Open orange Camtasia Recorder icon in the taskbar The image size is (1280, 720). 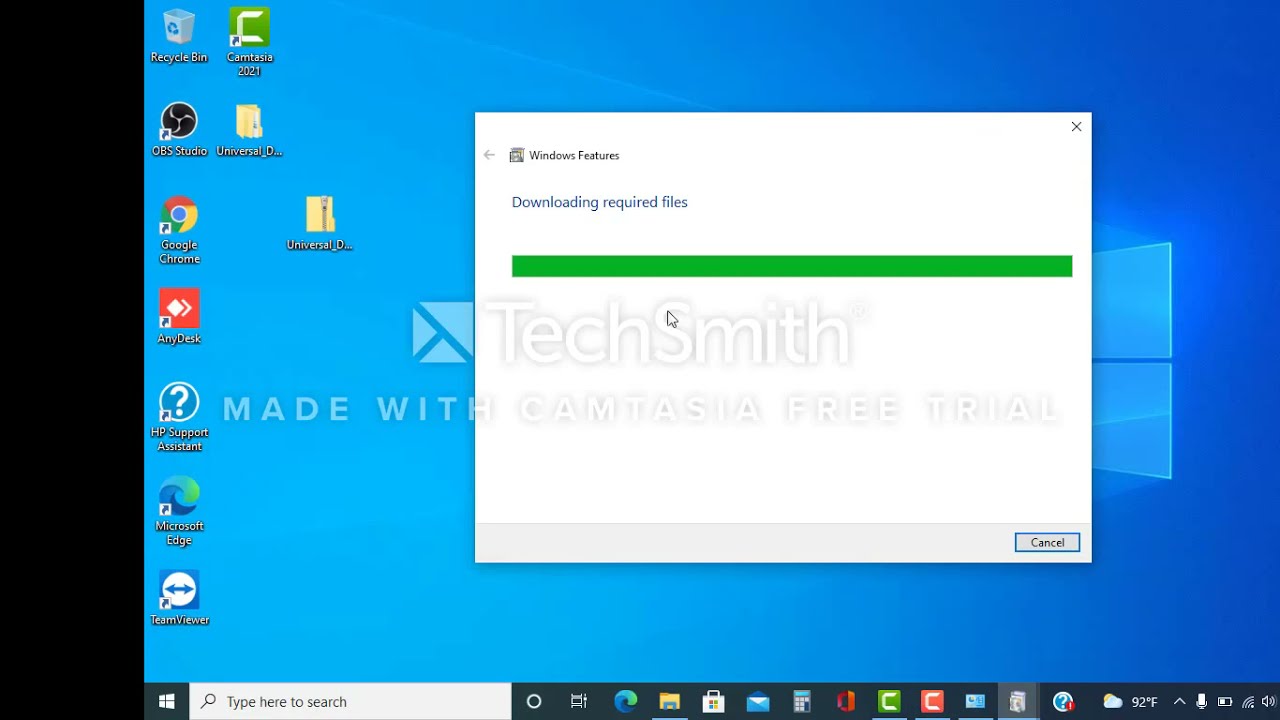(932, 701)
